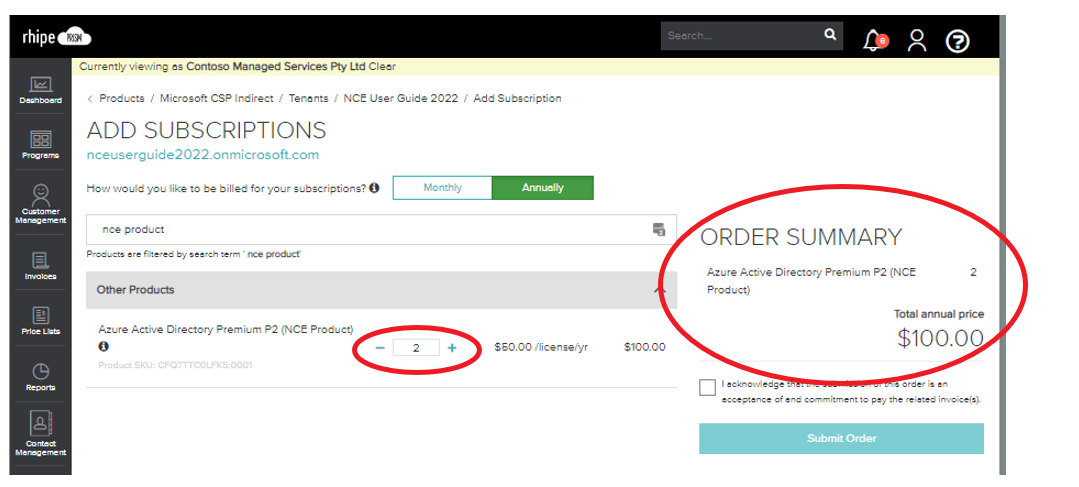The height and width of the screenshot is (487, 1079).
Task: Decrease license quantity with minus button
Action: [x=380, y=348]
